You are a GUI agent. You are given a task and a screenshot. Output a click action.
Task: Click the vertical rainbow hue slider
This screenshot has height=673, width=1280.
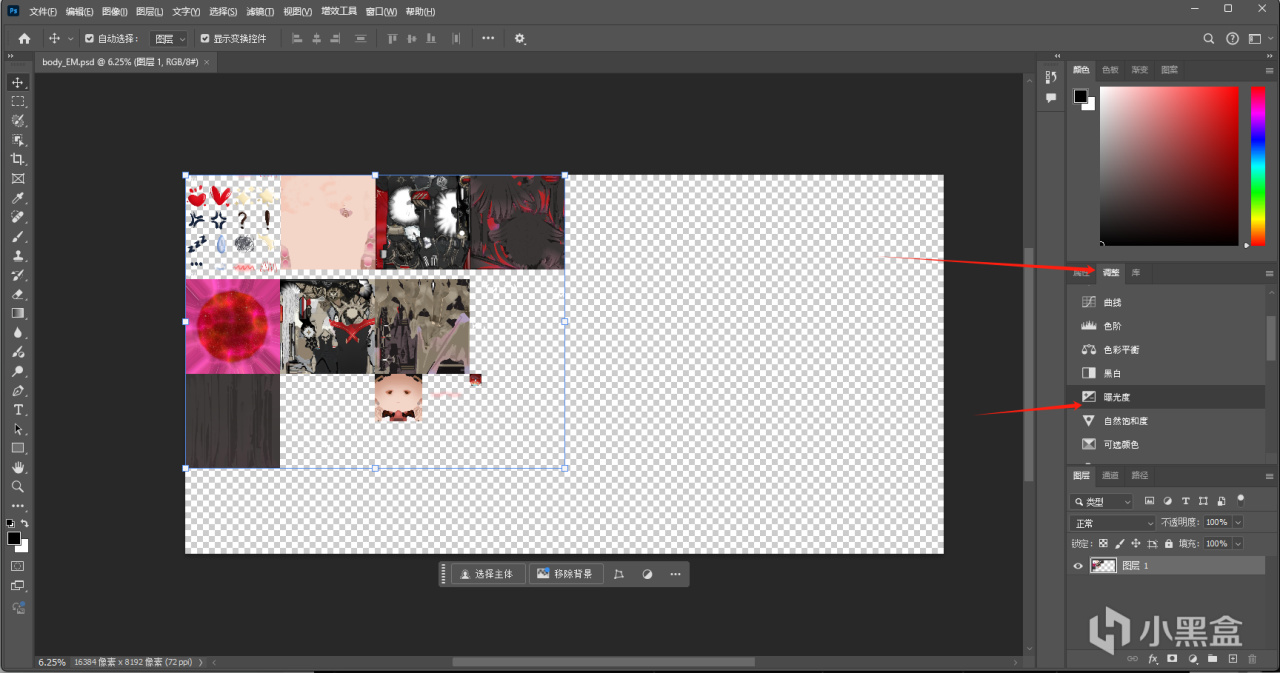[1258, 165]
